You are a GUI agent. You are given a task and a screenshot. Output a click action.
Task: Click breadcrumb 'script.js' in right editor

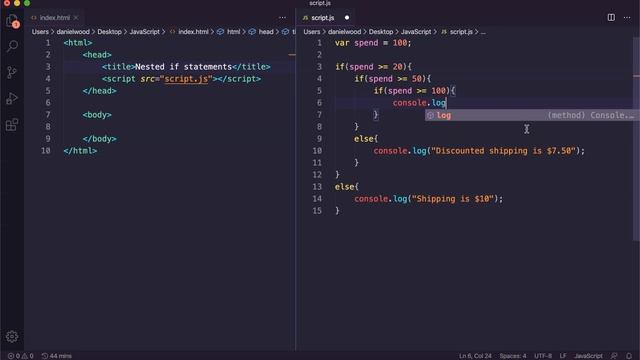click(x=461, y=31)
